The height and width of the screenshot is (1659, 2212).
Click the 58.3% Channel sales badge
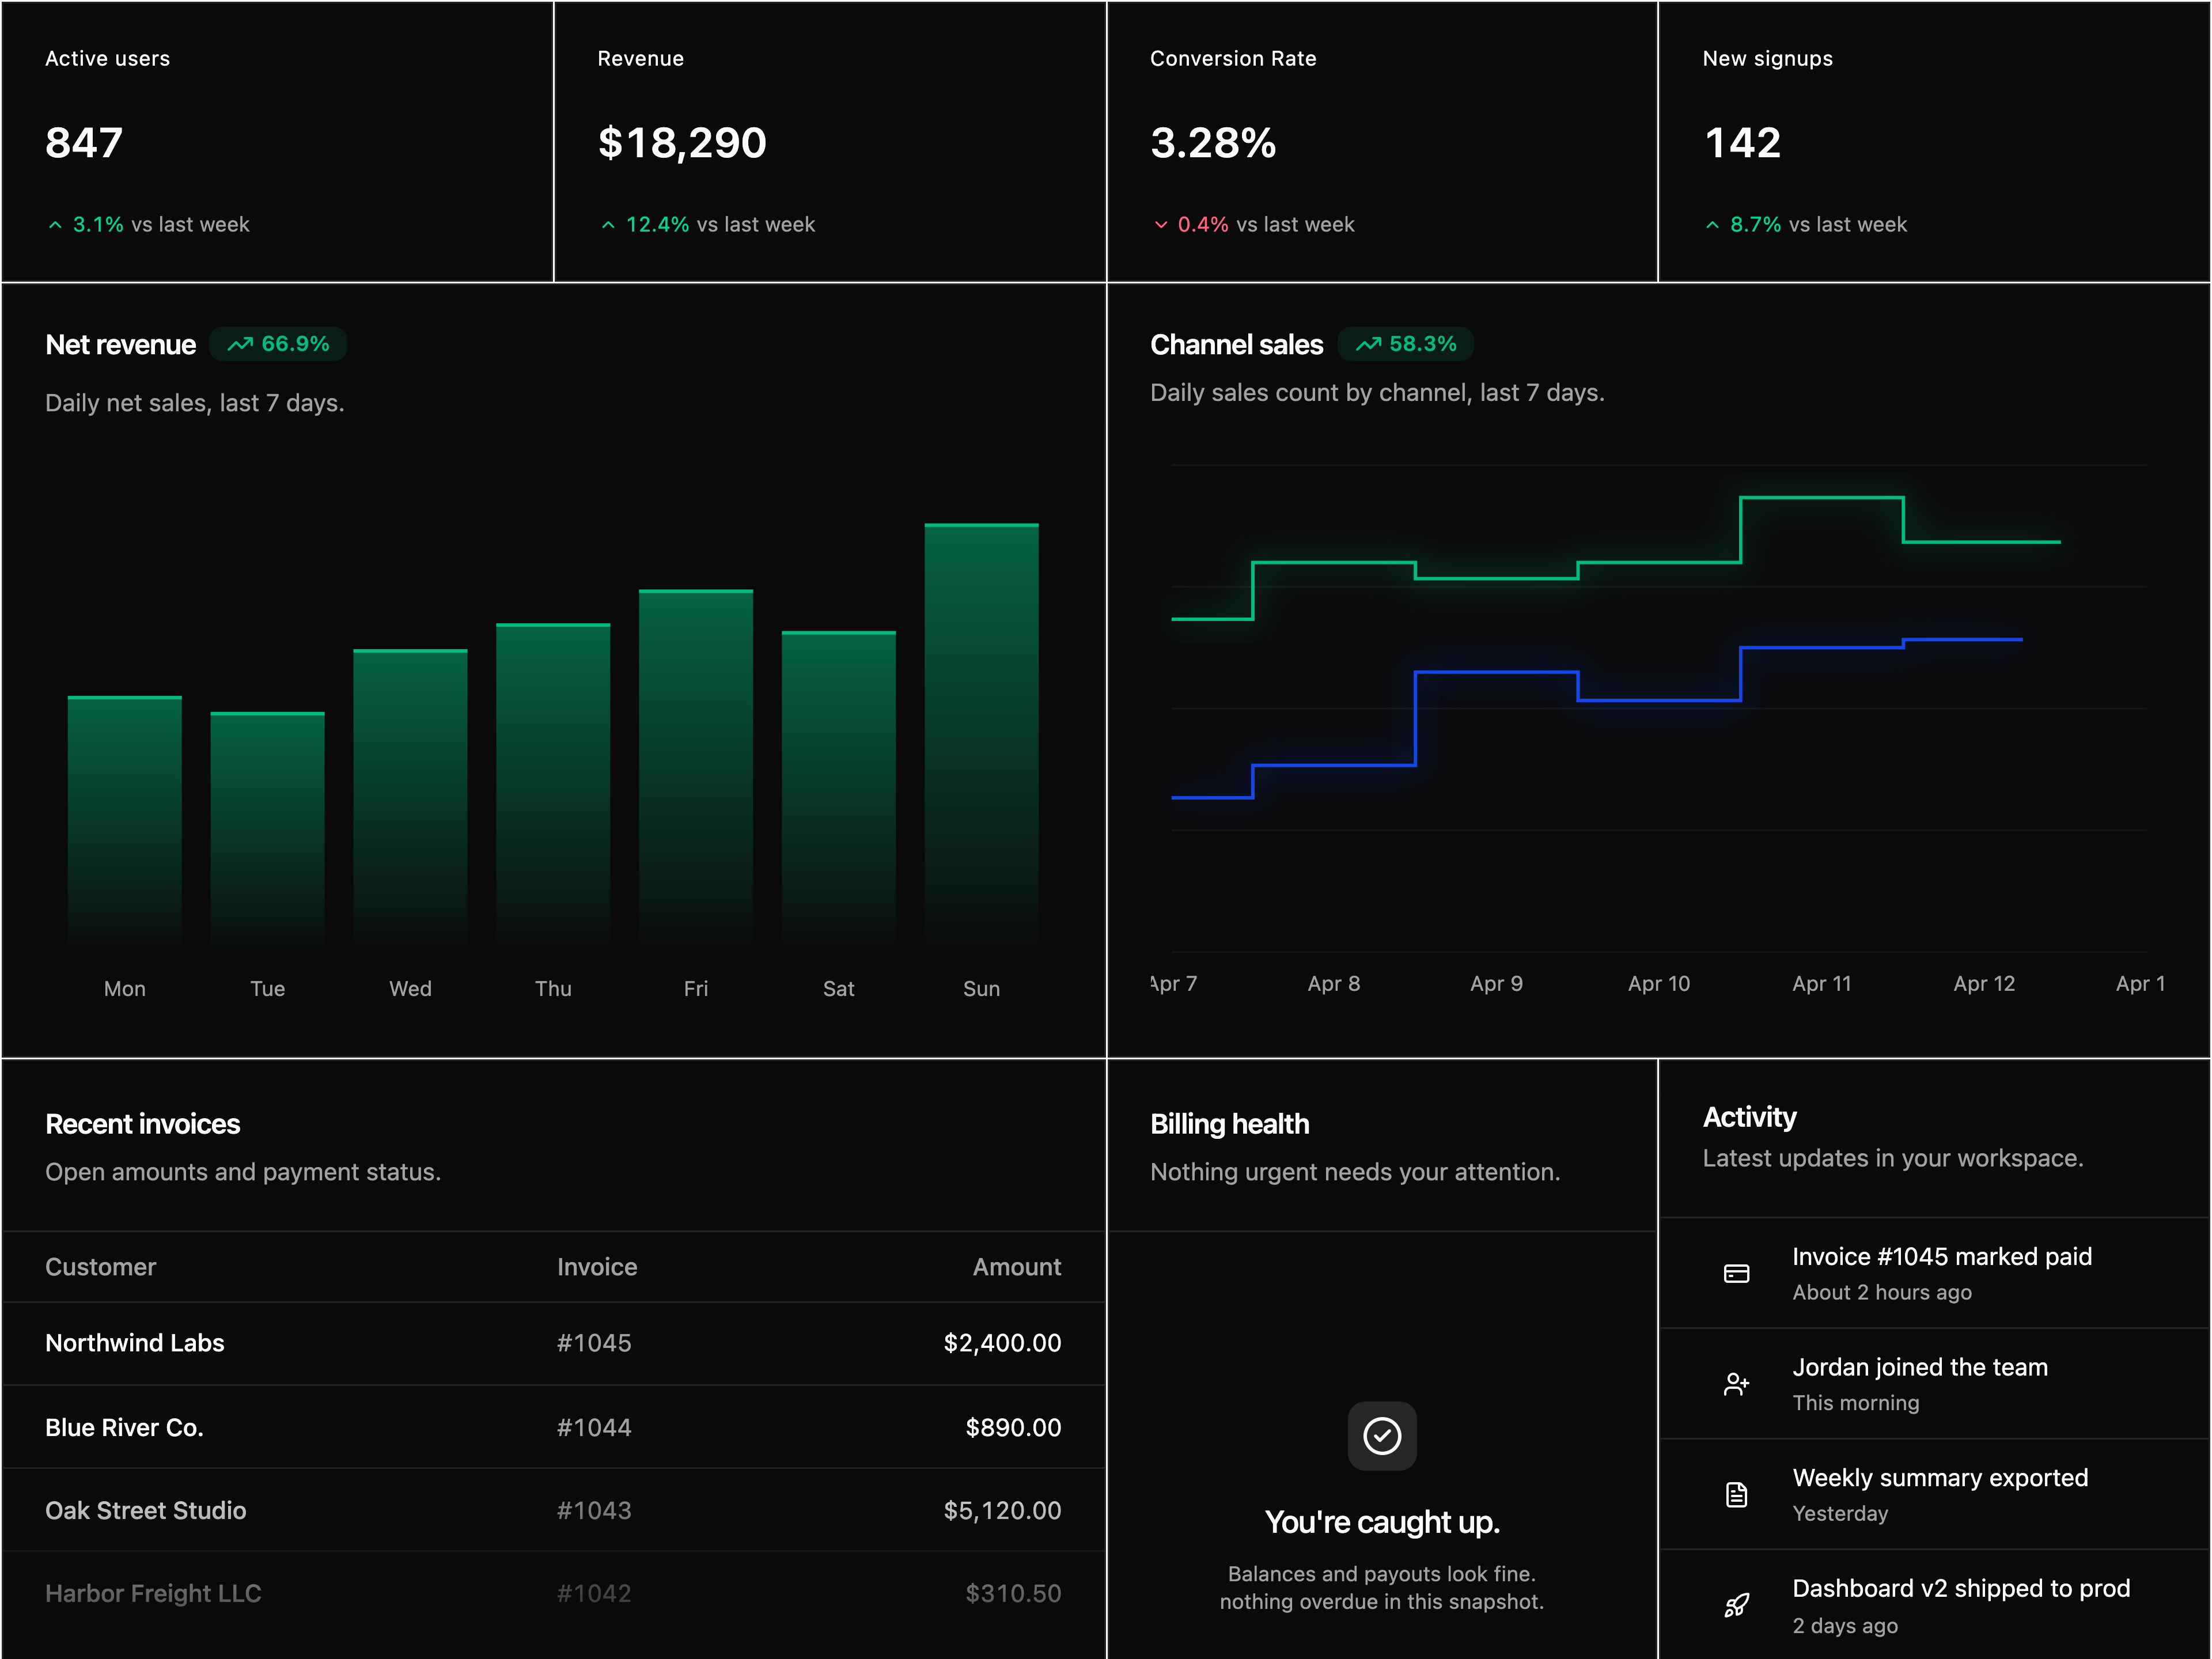(1406, 344)
